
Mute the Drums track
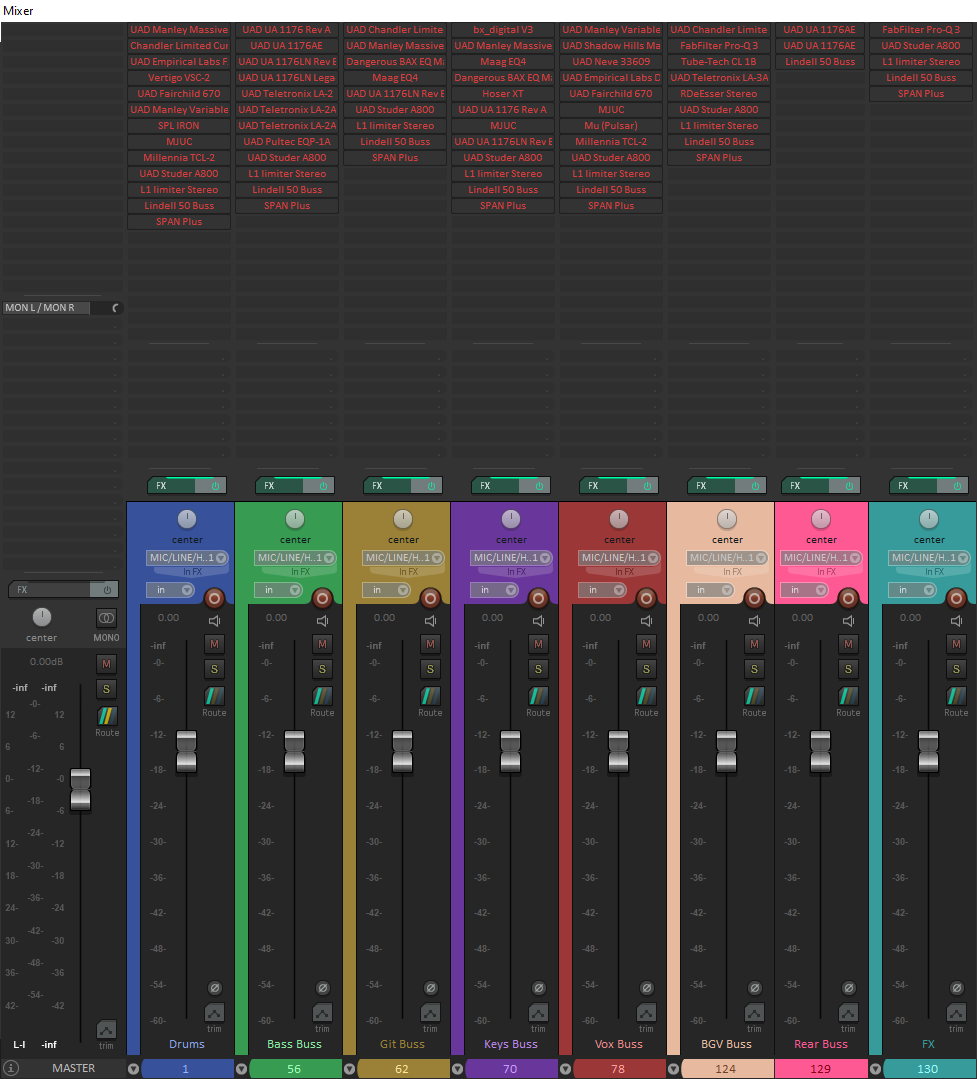click(x=214, y=644)
